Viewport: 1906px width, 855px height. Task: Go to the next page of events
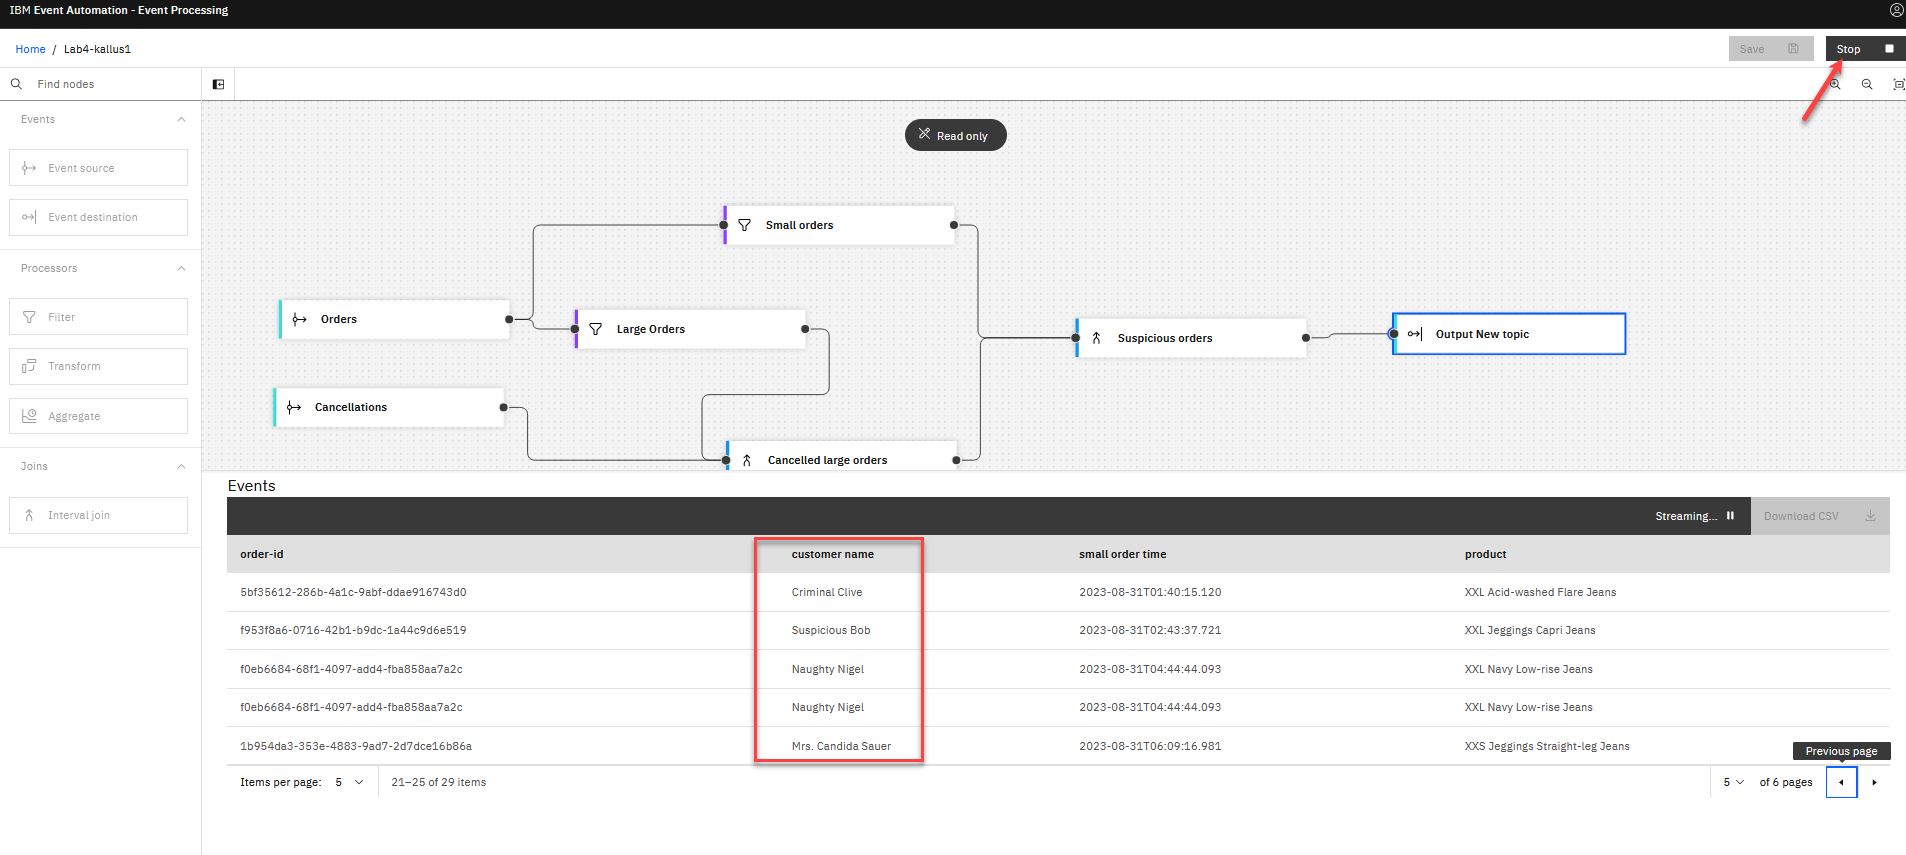[x=1874, y=783]
